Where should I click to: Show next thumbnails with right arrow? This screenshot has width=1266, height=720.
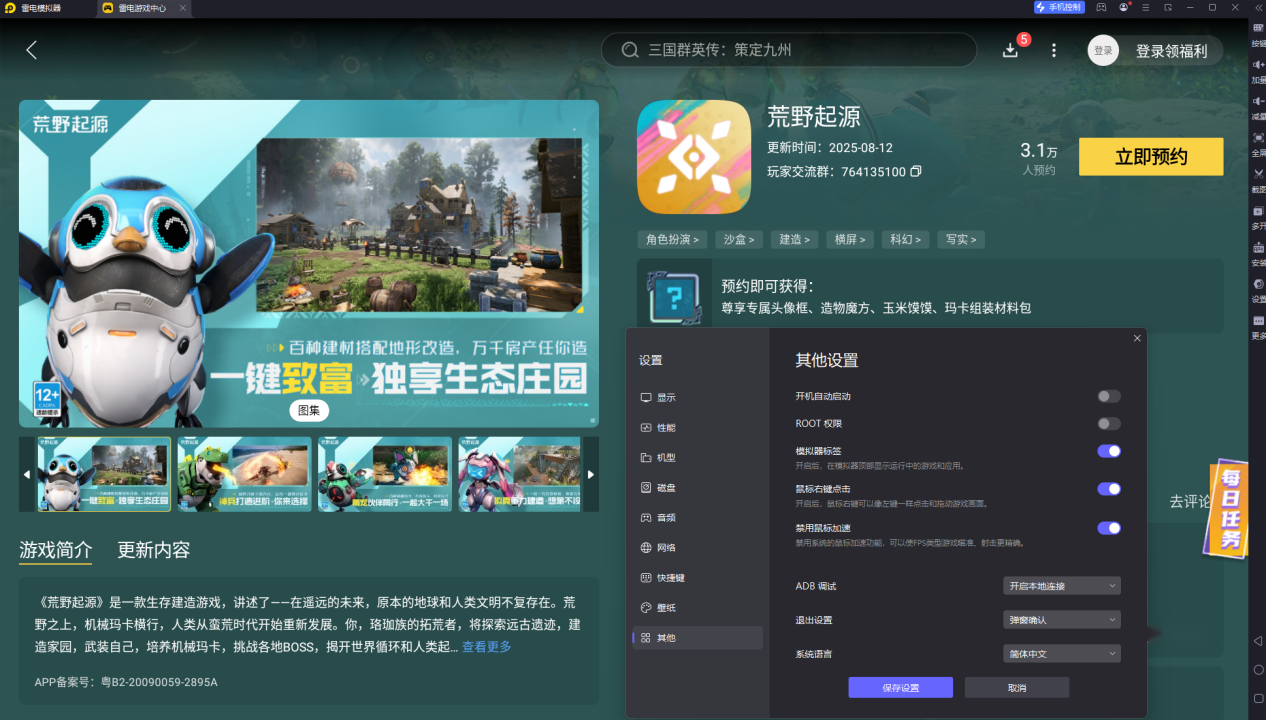pos(591,474)
